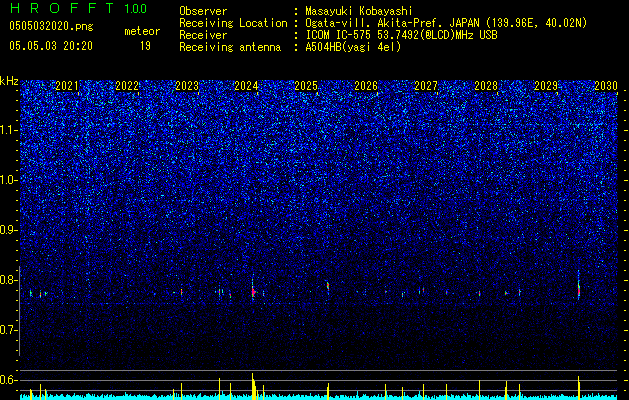
Task: Click the kHz axis unit label
Action: coord(9,81)
